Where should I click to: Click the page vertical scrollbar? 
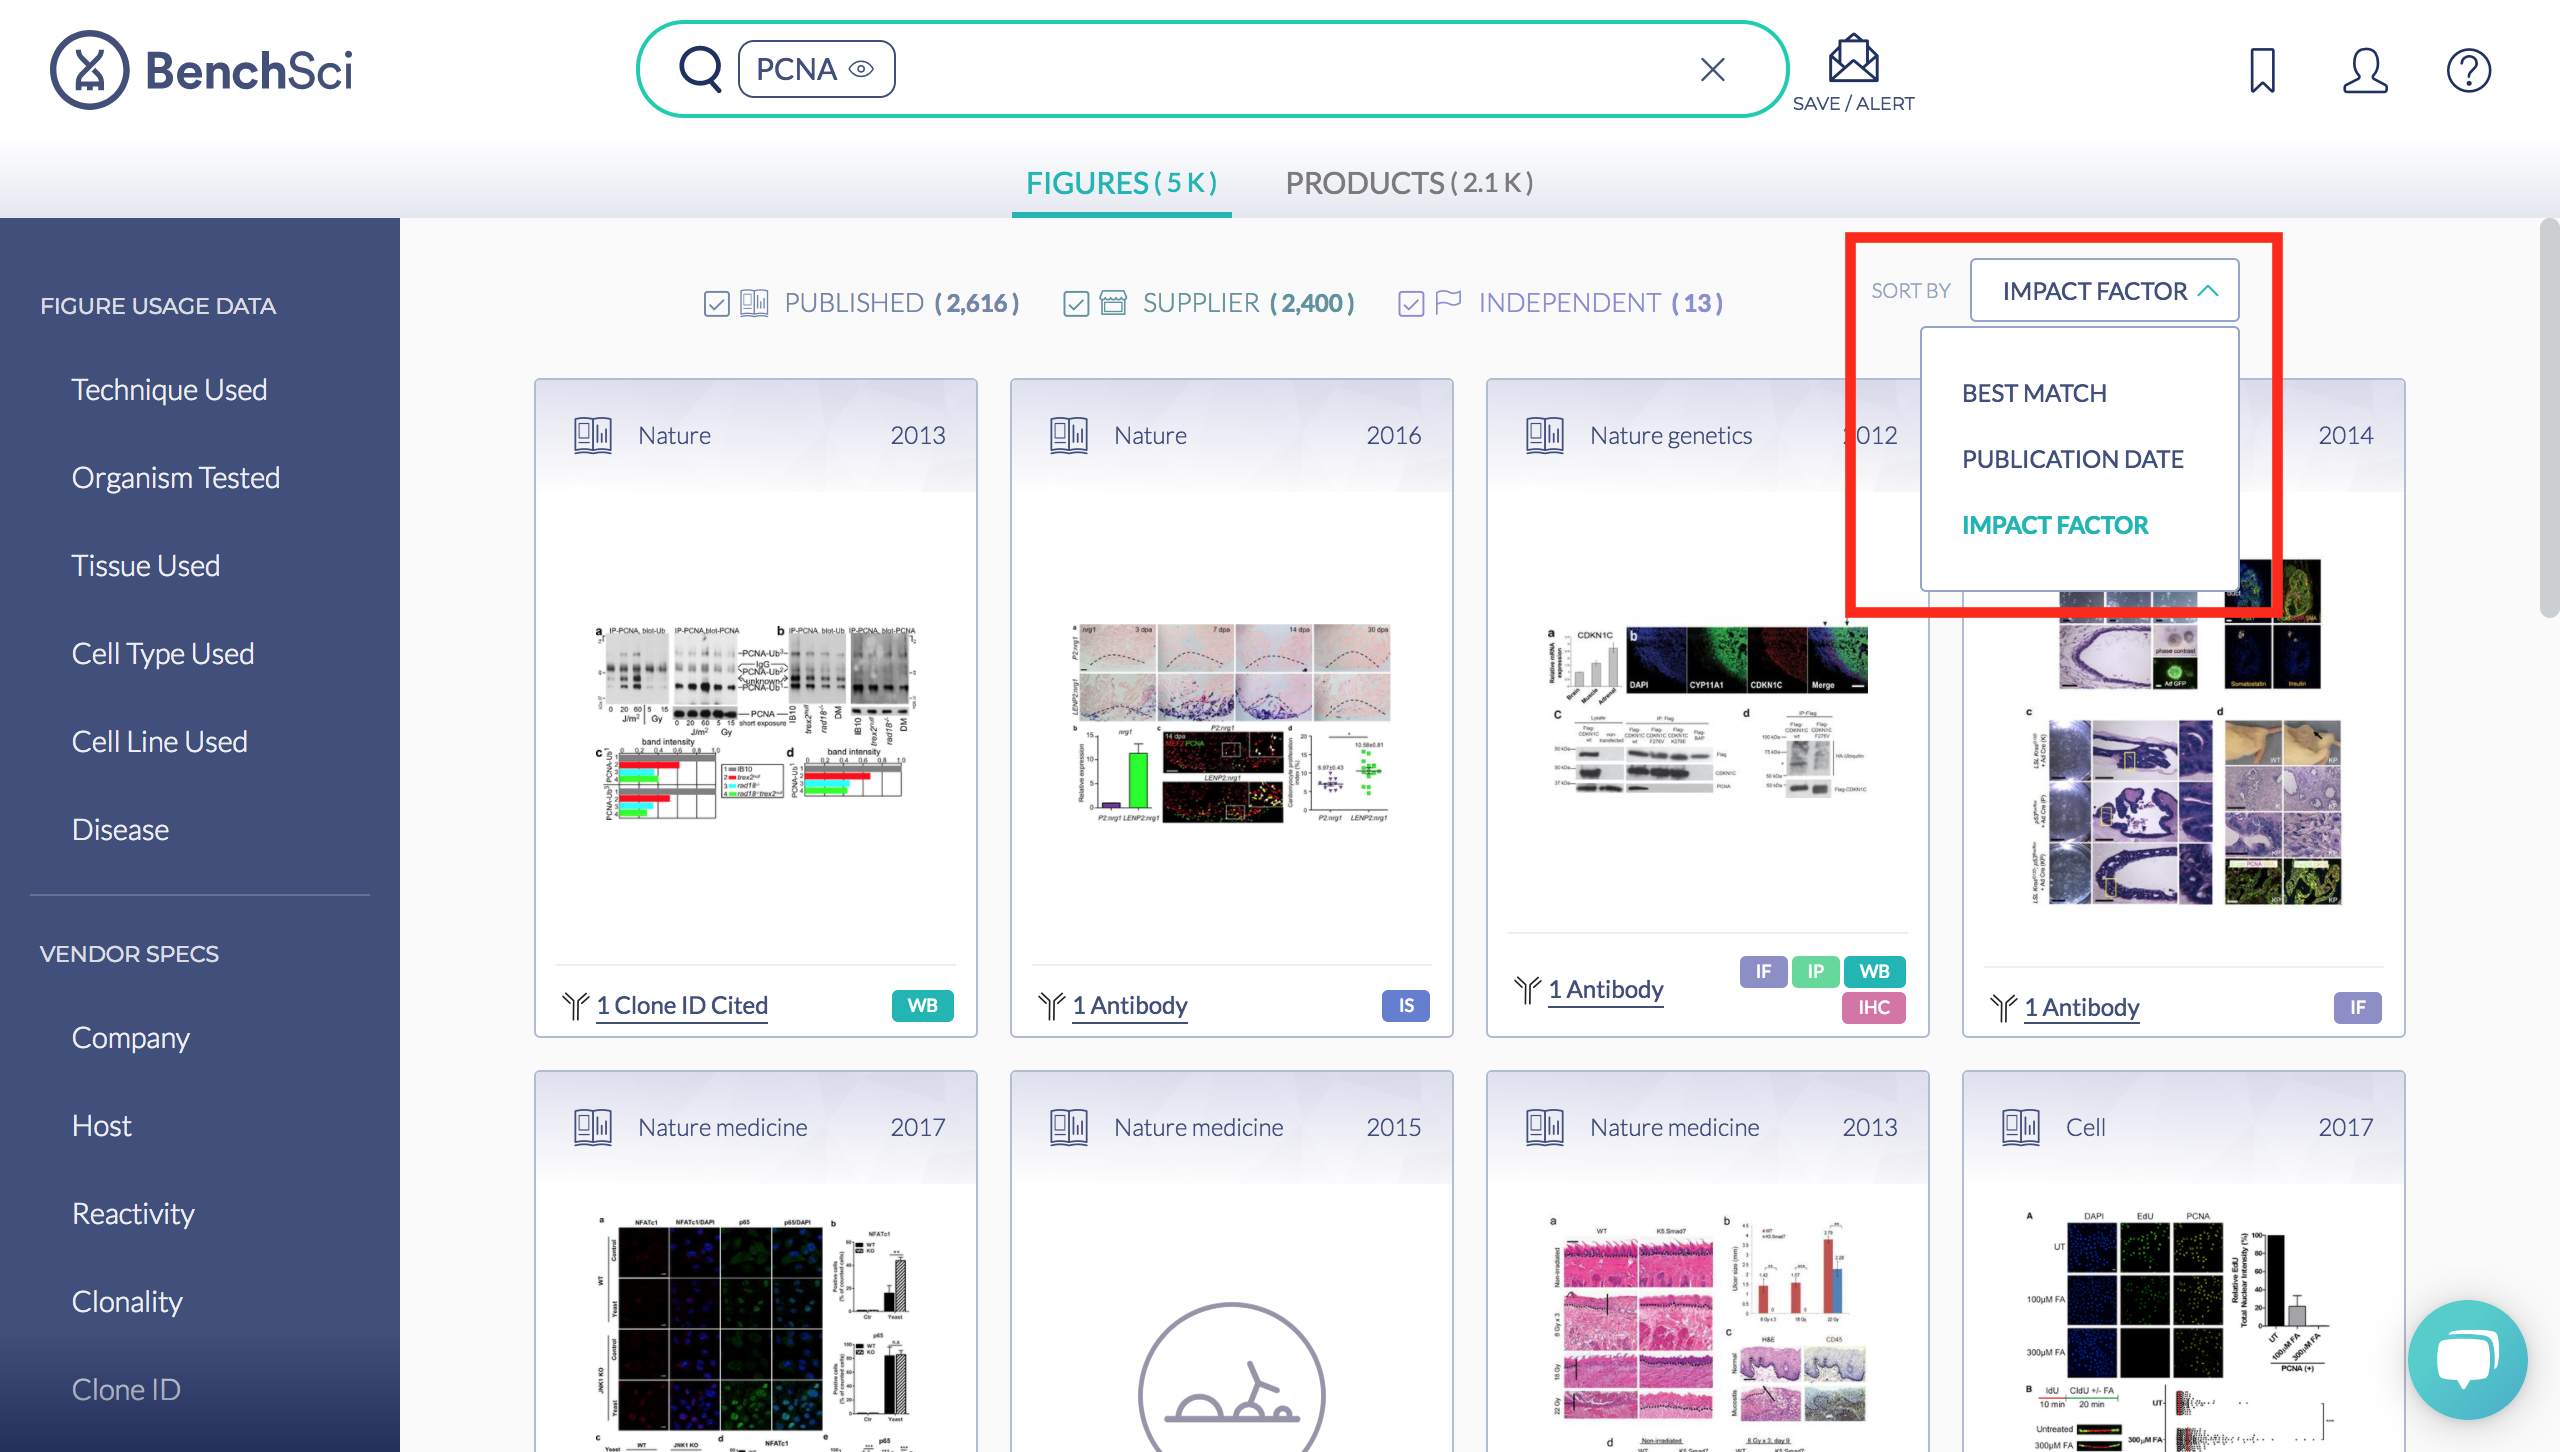2549,418
